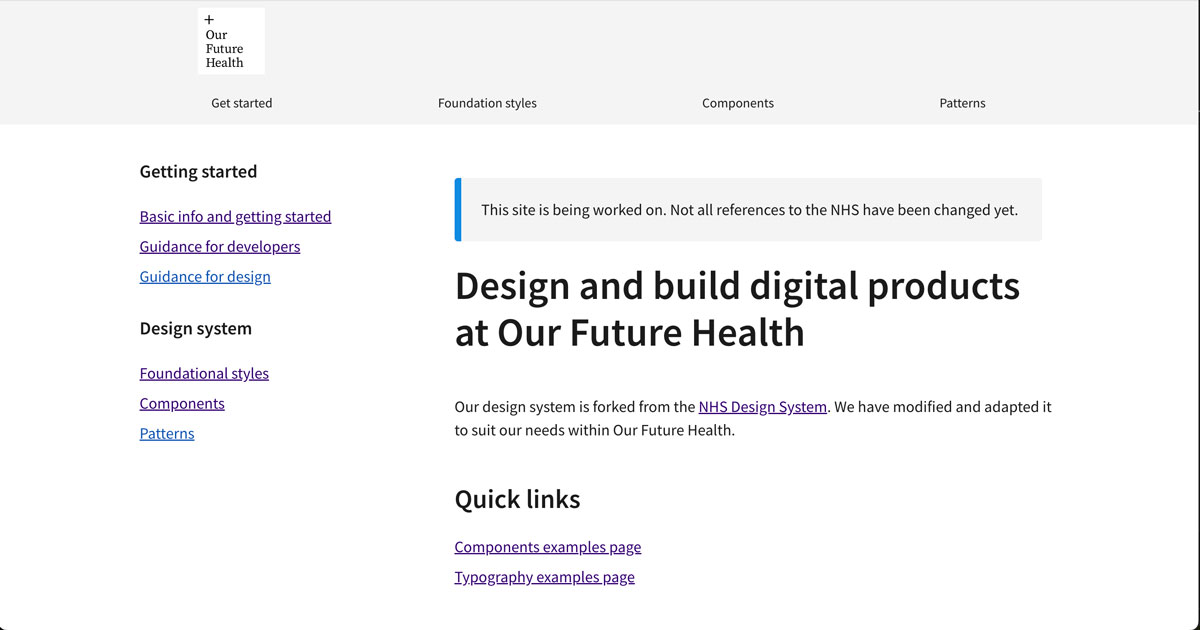Click the Getting started sidebar heading

click(198, 172)
